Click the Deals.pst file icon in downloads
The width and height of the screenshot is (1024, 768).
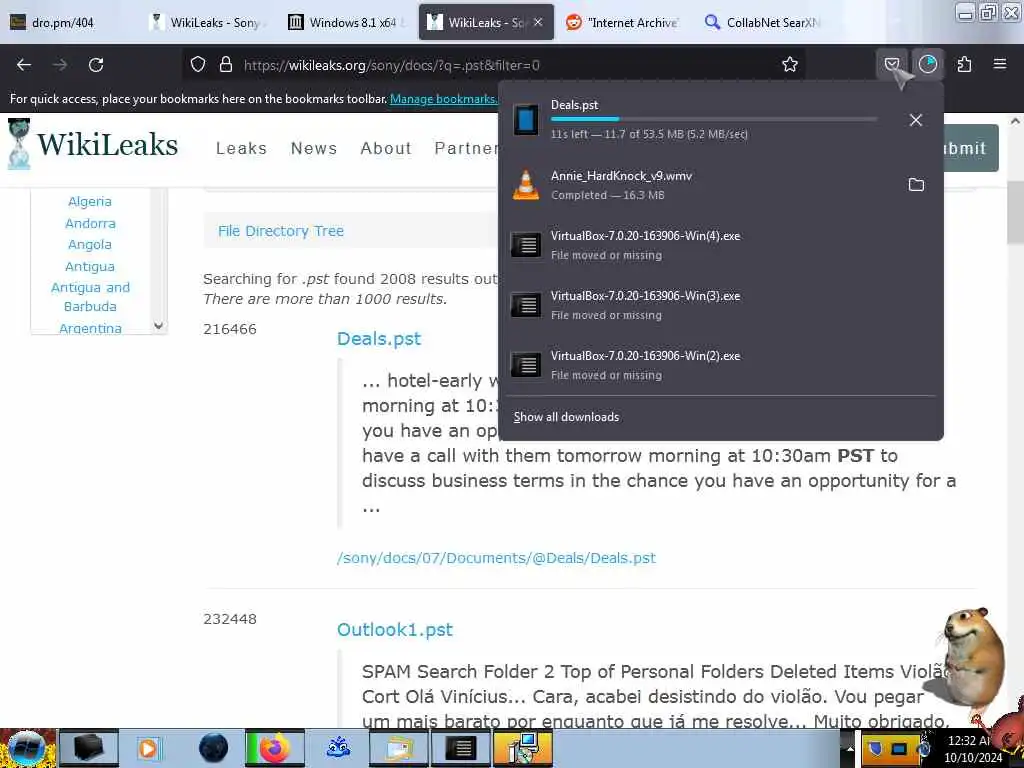pos(526,120)
